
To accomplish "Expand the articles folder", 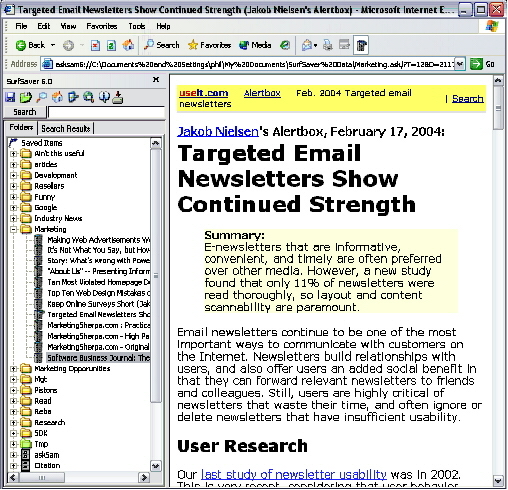I will coord(13,165).
